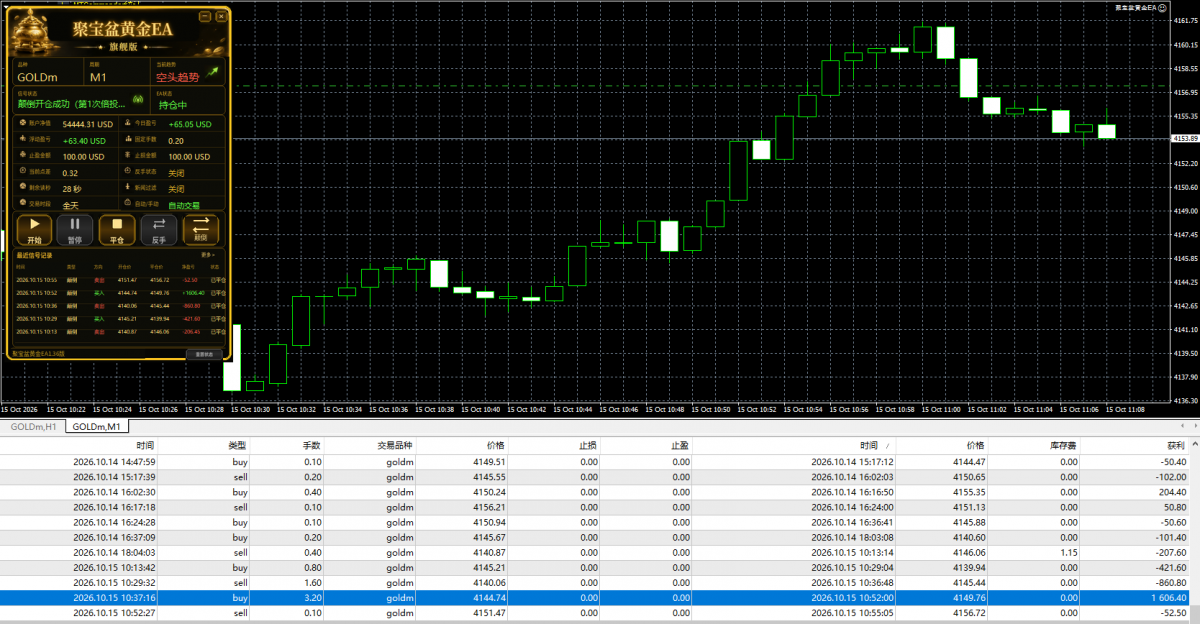Click the green signal broadcast icon

click(137, 100)
